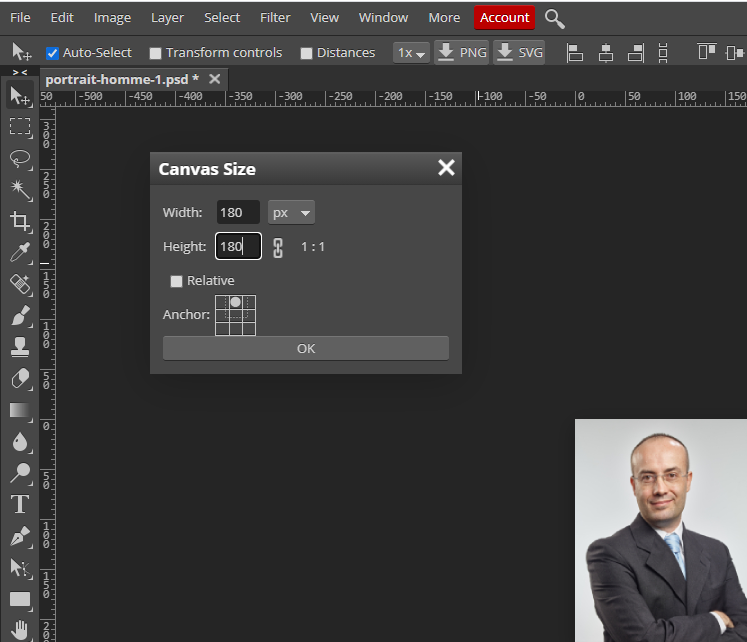The image size is (747, 642).
Task: Select the Lasso tool
Action: coord(20,158)
